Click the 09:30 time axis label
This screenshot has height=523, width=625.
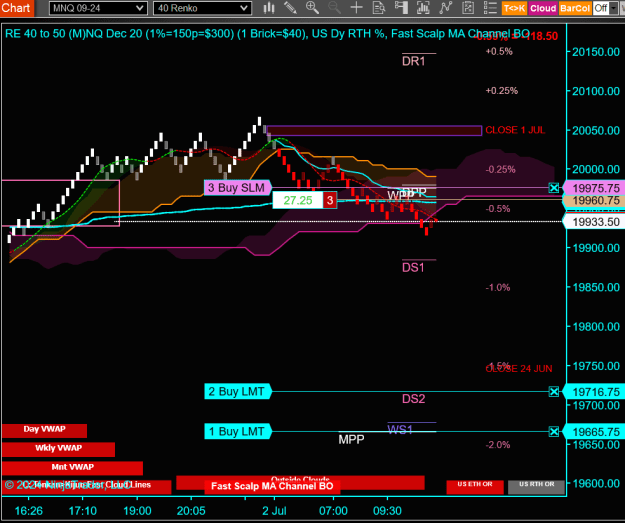tap(387, 511)
